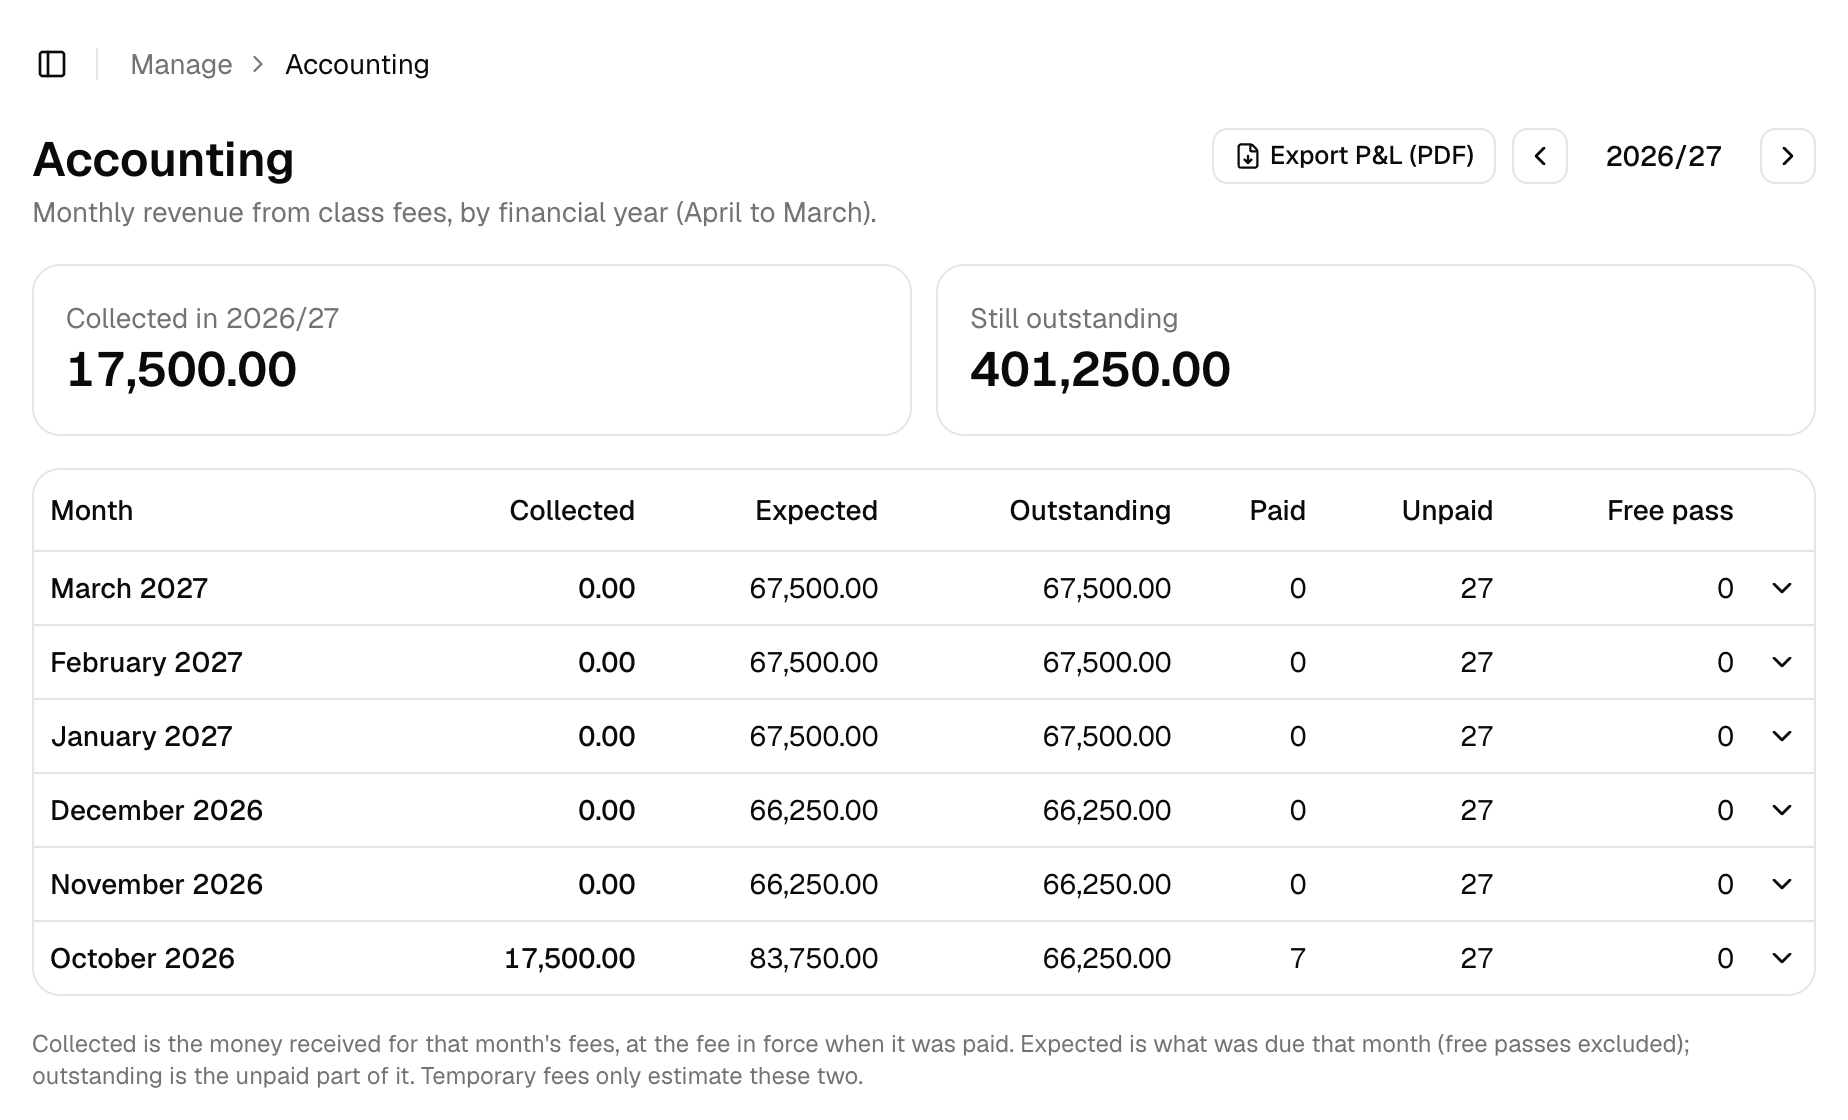
Task: Click the Free pass column header
Action: pyautogui.click(x=1670, y=511)
